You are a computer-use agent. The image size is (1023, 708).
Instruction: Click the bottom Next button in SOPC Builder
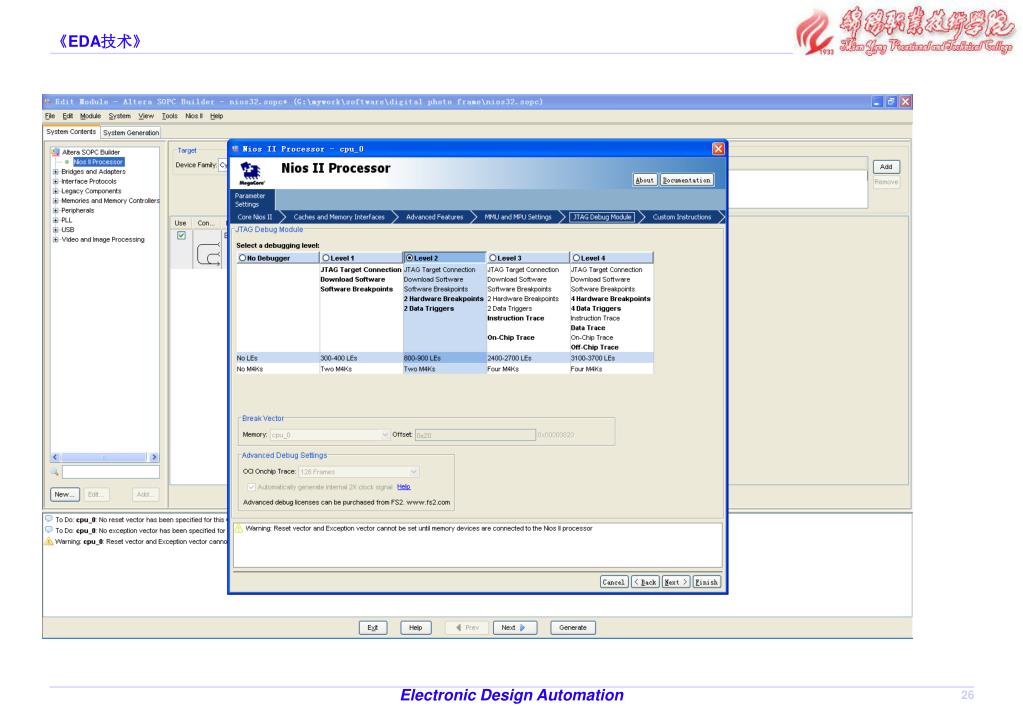click(x=514, y=628)
